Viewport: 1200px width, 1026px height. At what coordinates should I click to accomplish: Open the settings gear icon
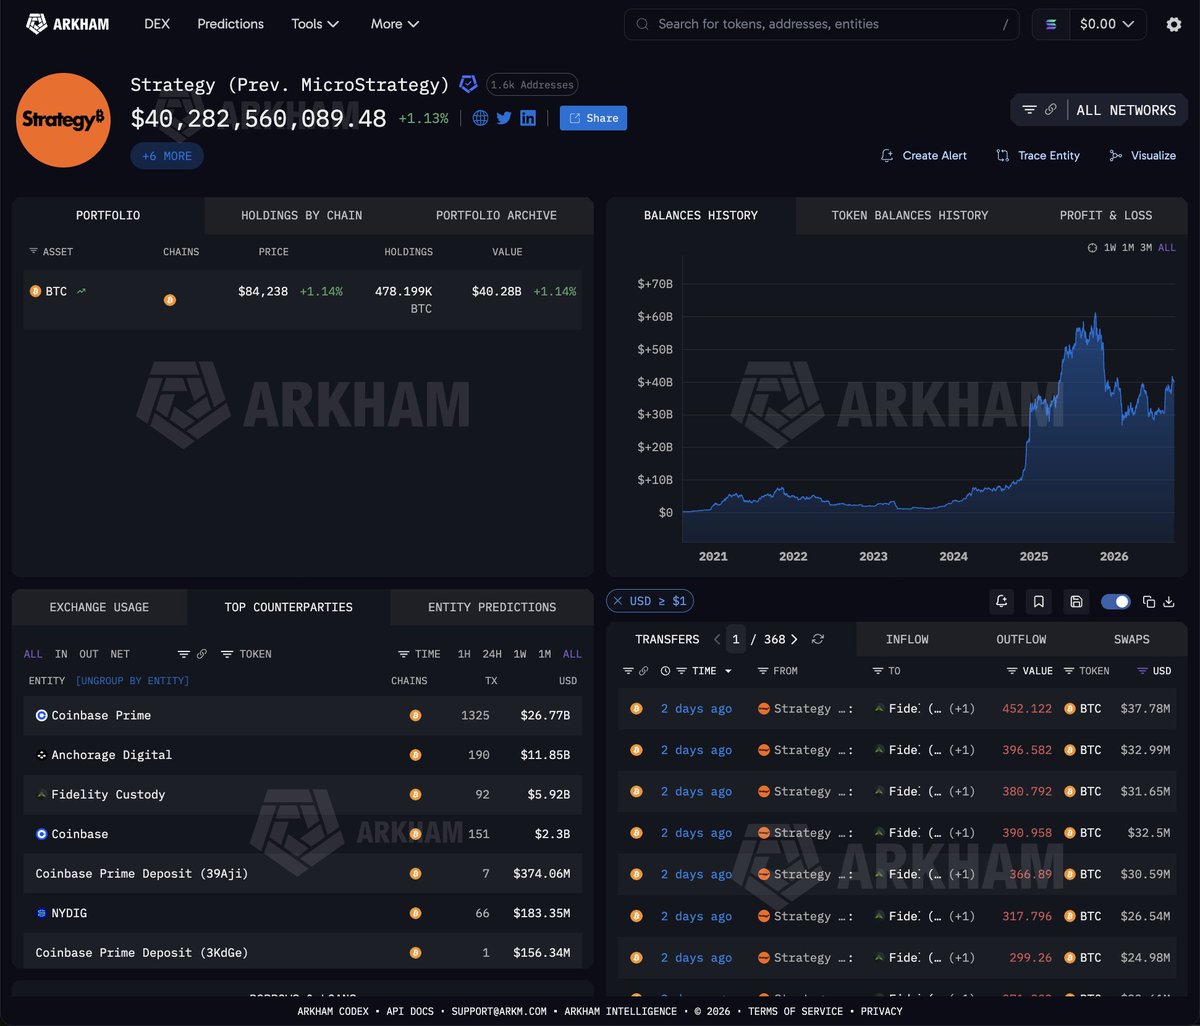(1174, 24)
